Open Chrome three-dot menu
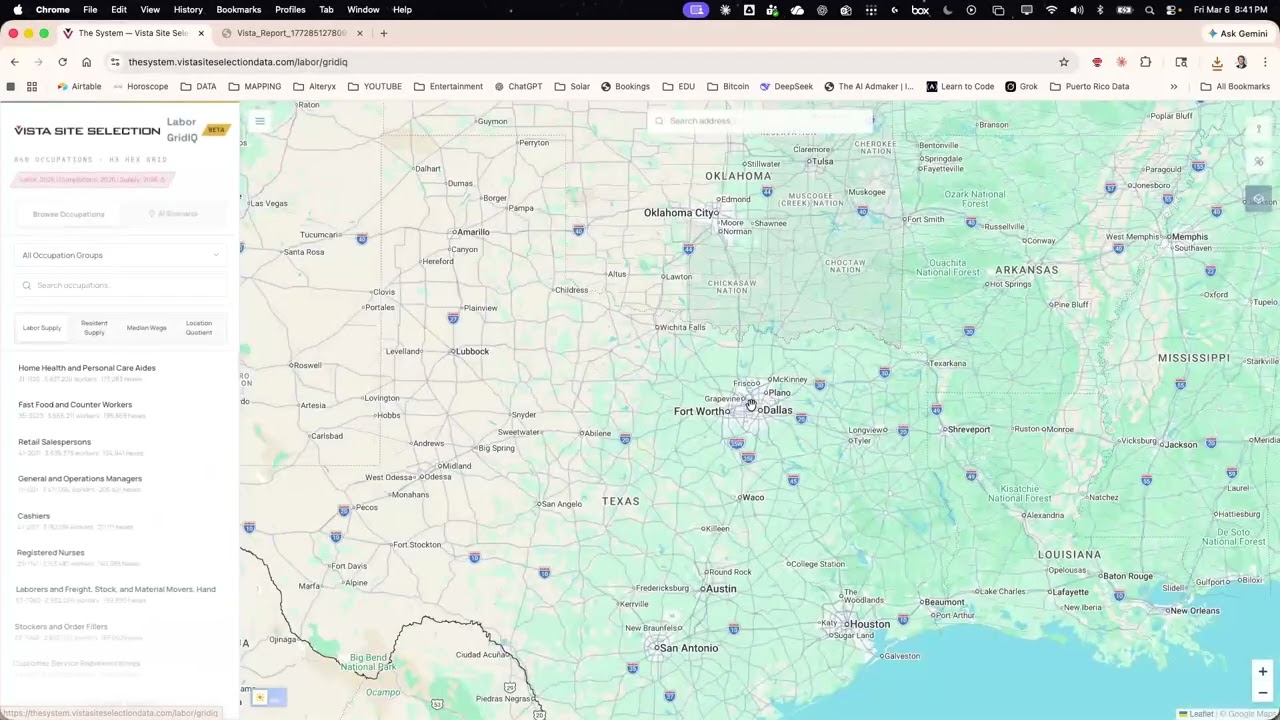The height and width of the screenshot is (720, 1280). tap(1264, 62)
